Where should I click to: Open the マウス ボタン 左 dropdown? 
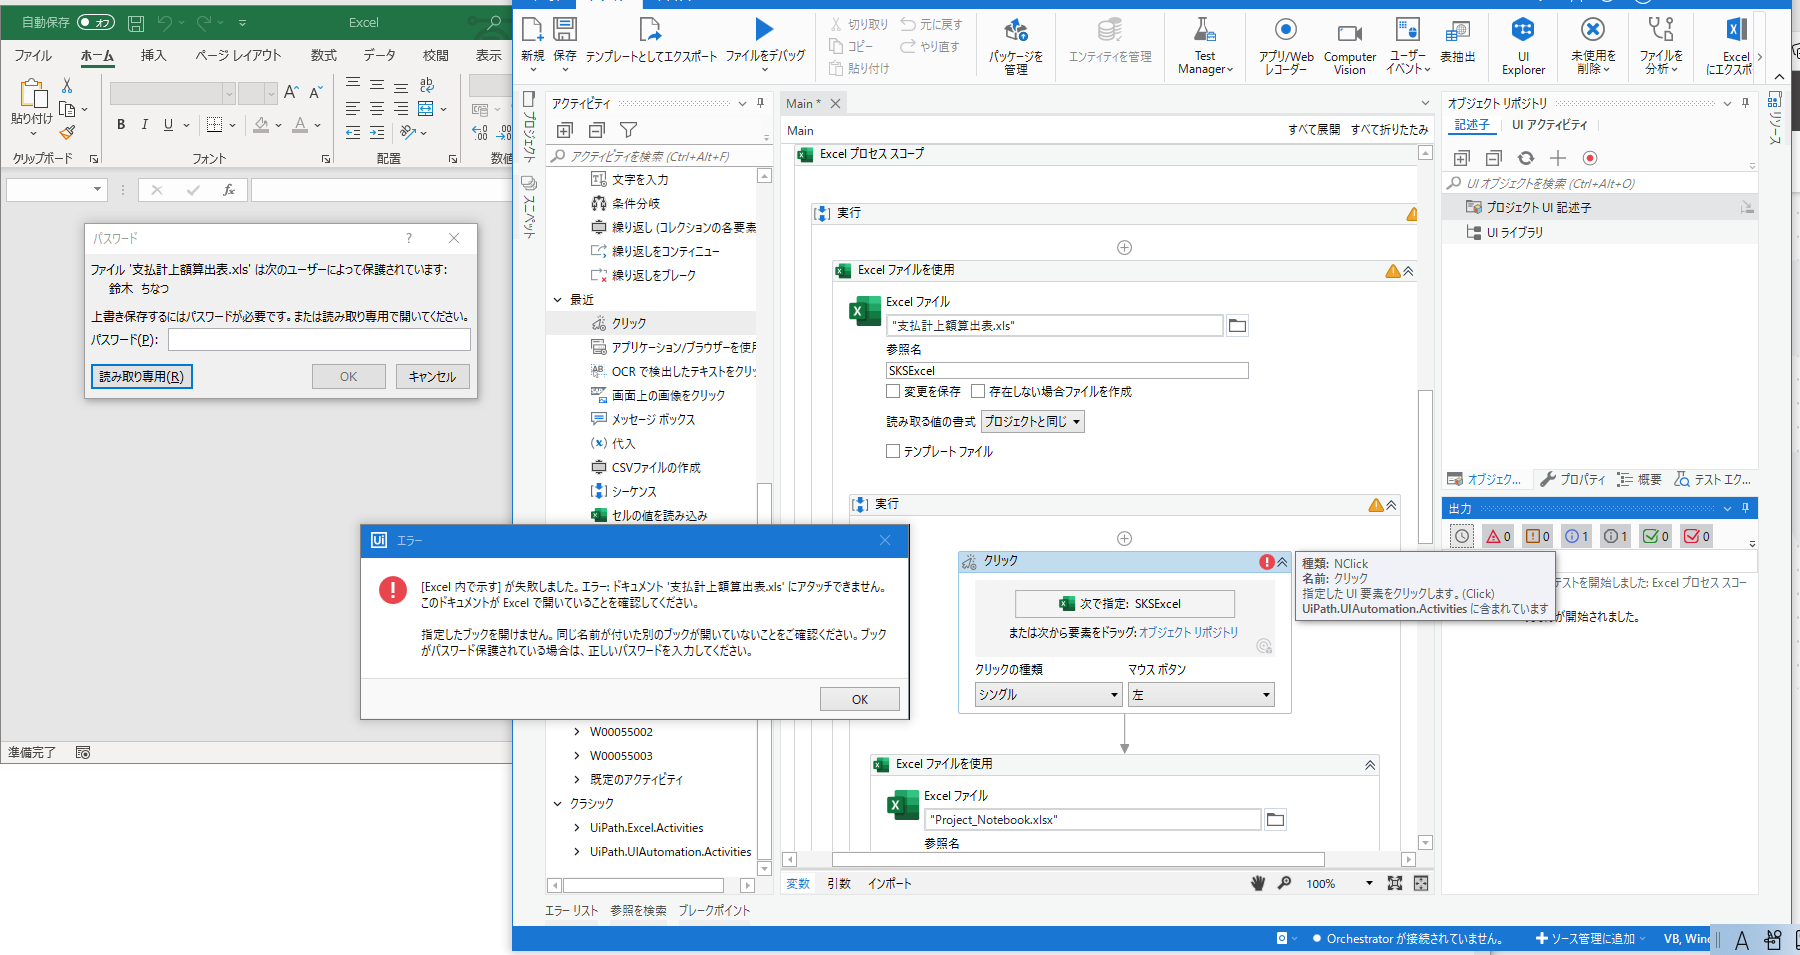(x=1201, y=695)
